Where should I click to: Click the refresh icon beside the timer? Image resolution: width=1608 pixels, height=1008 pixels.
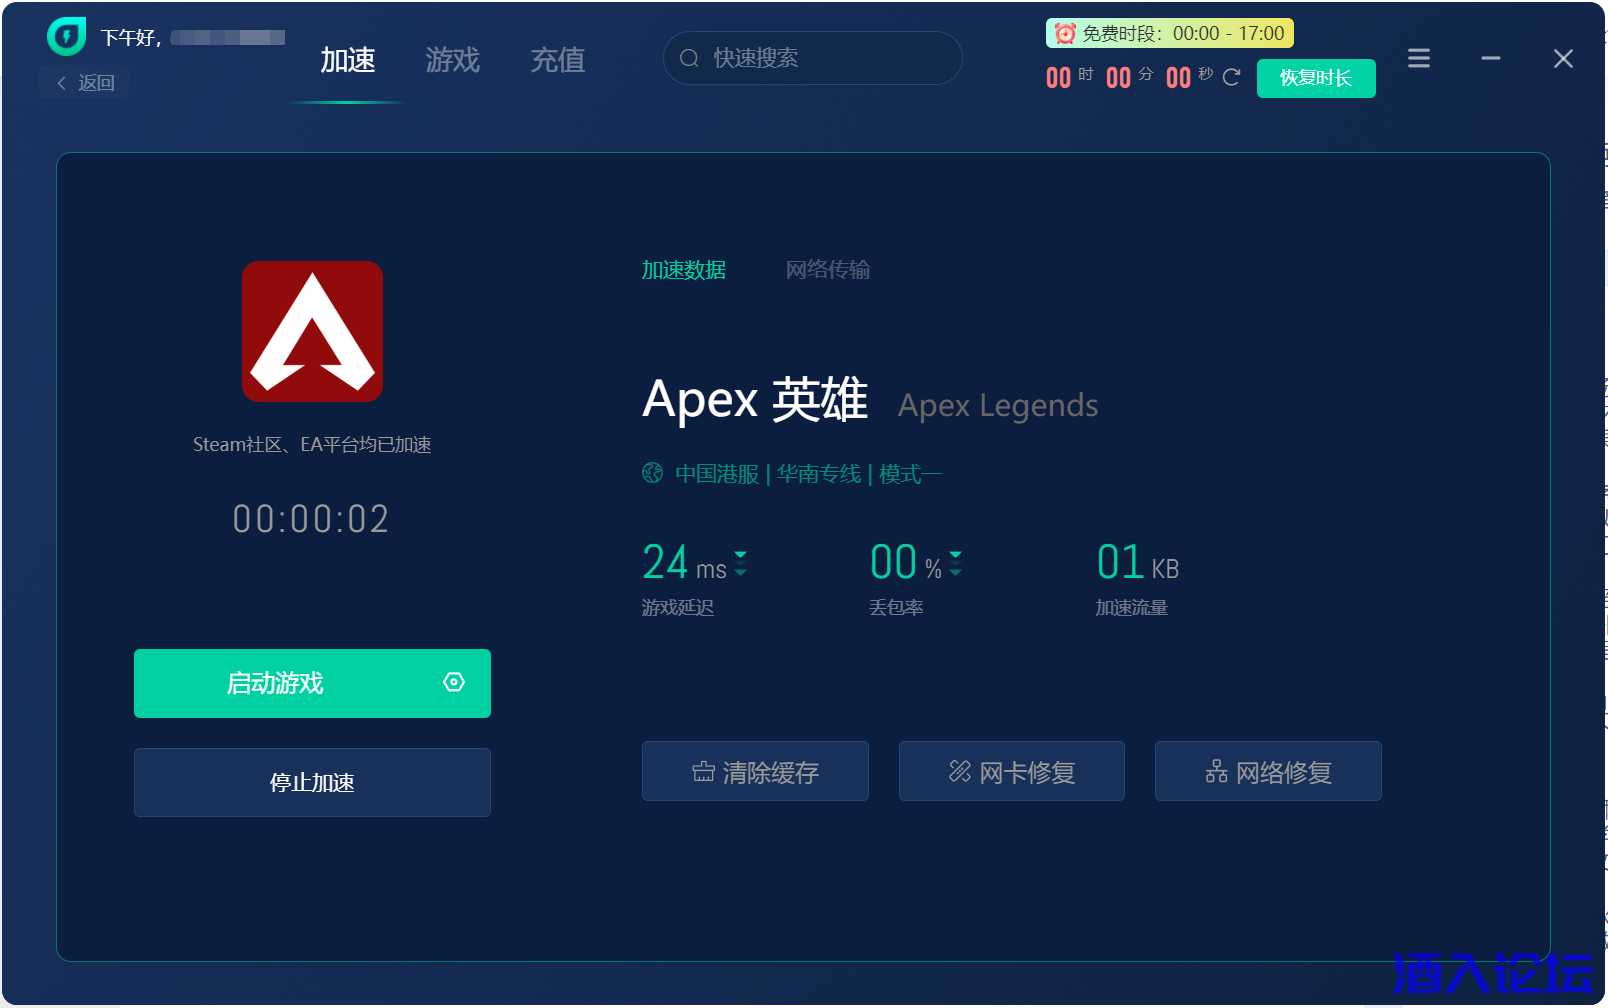1231,78
